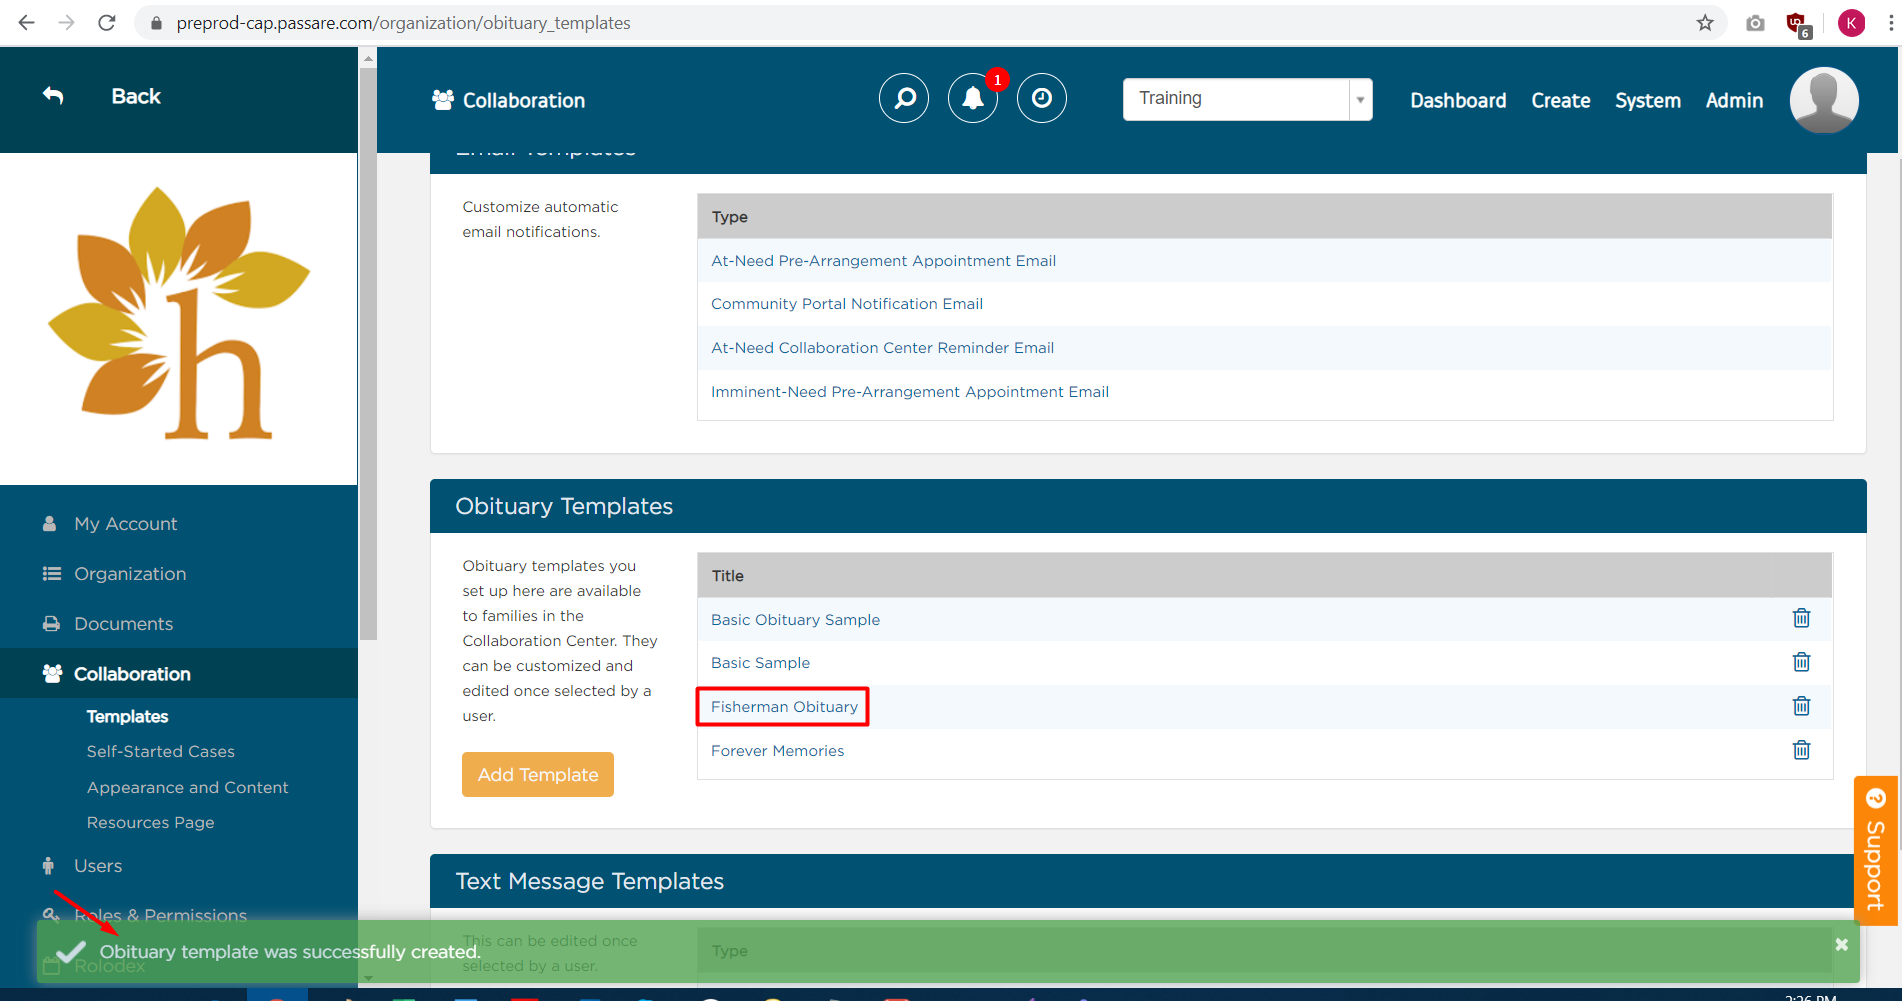This screenshot has height=1001, width=1902.
Task: Open At-Need Pre-Arrangement Appointment Email
Action: pos(883,261)
